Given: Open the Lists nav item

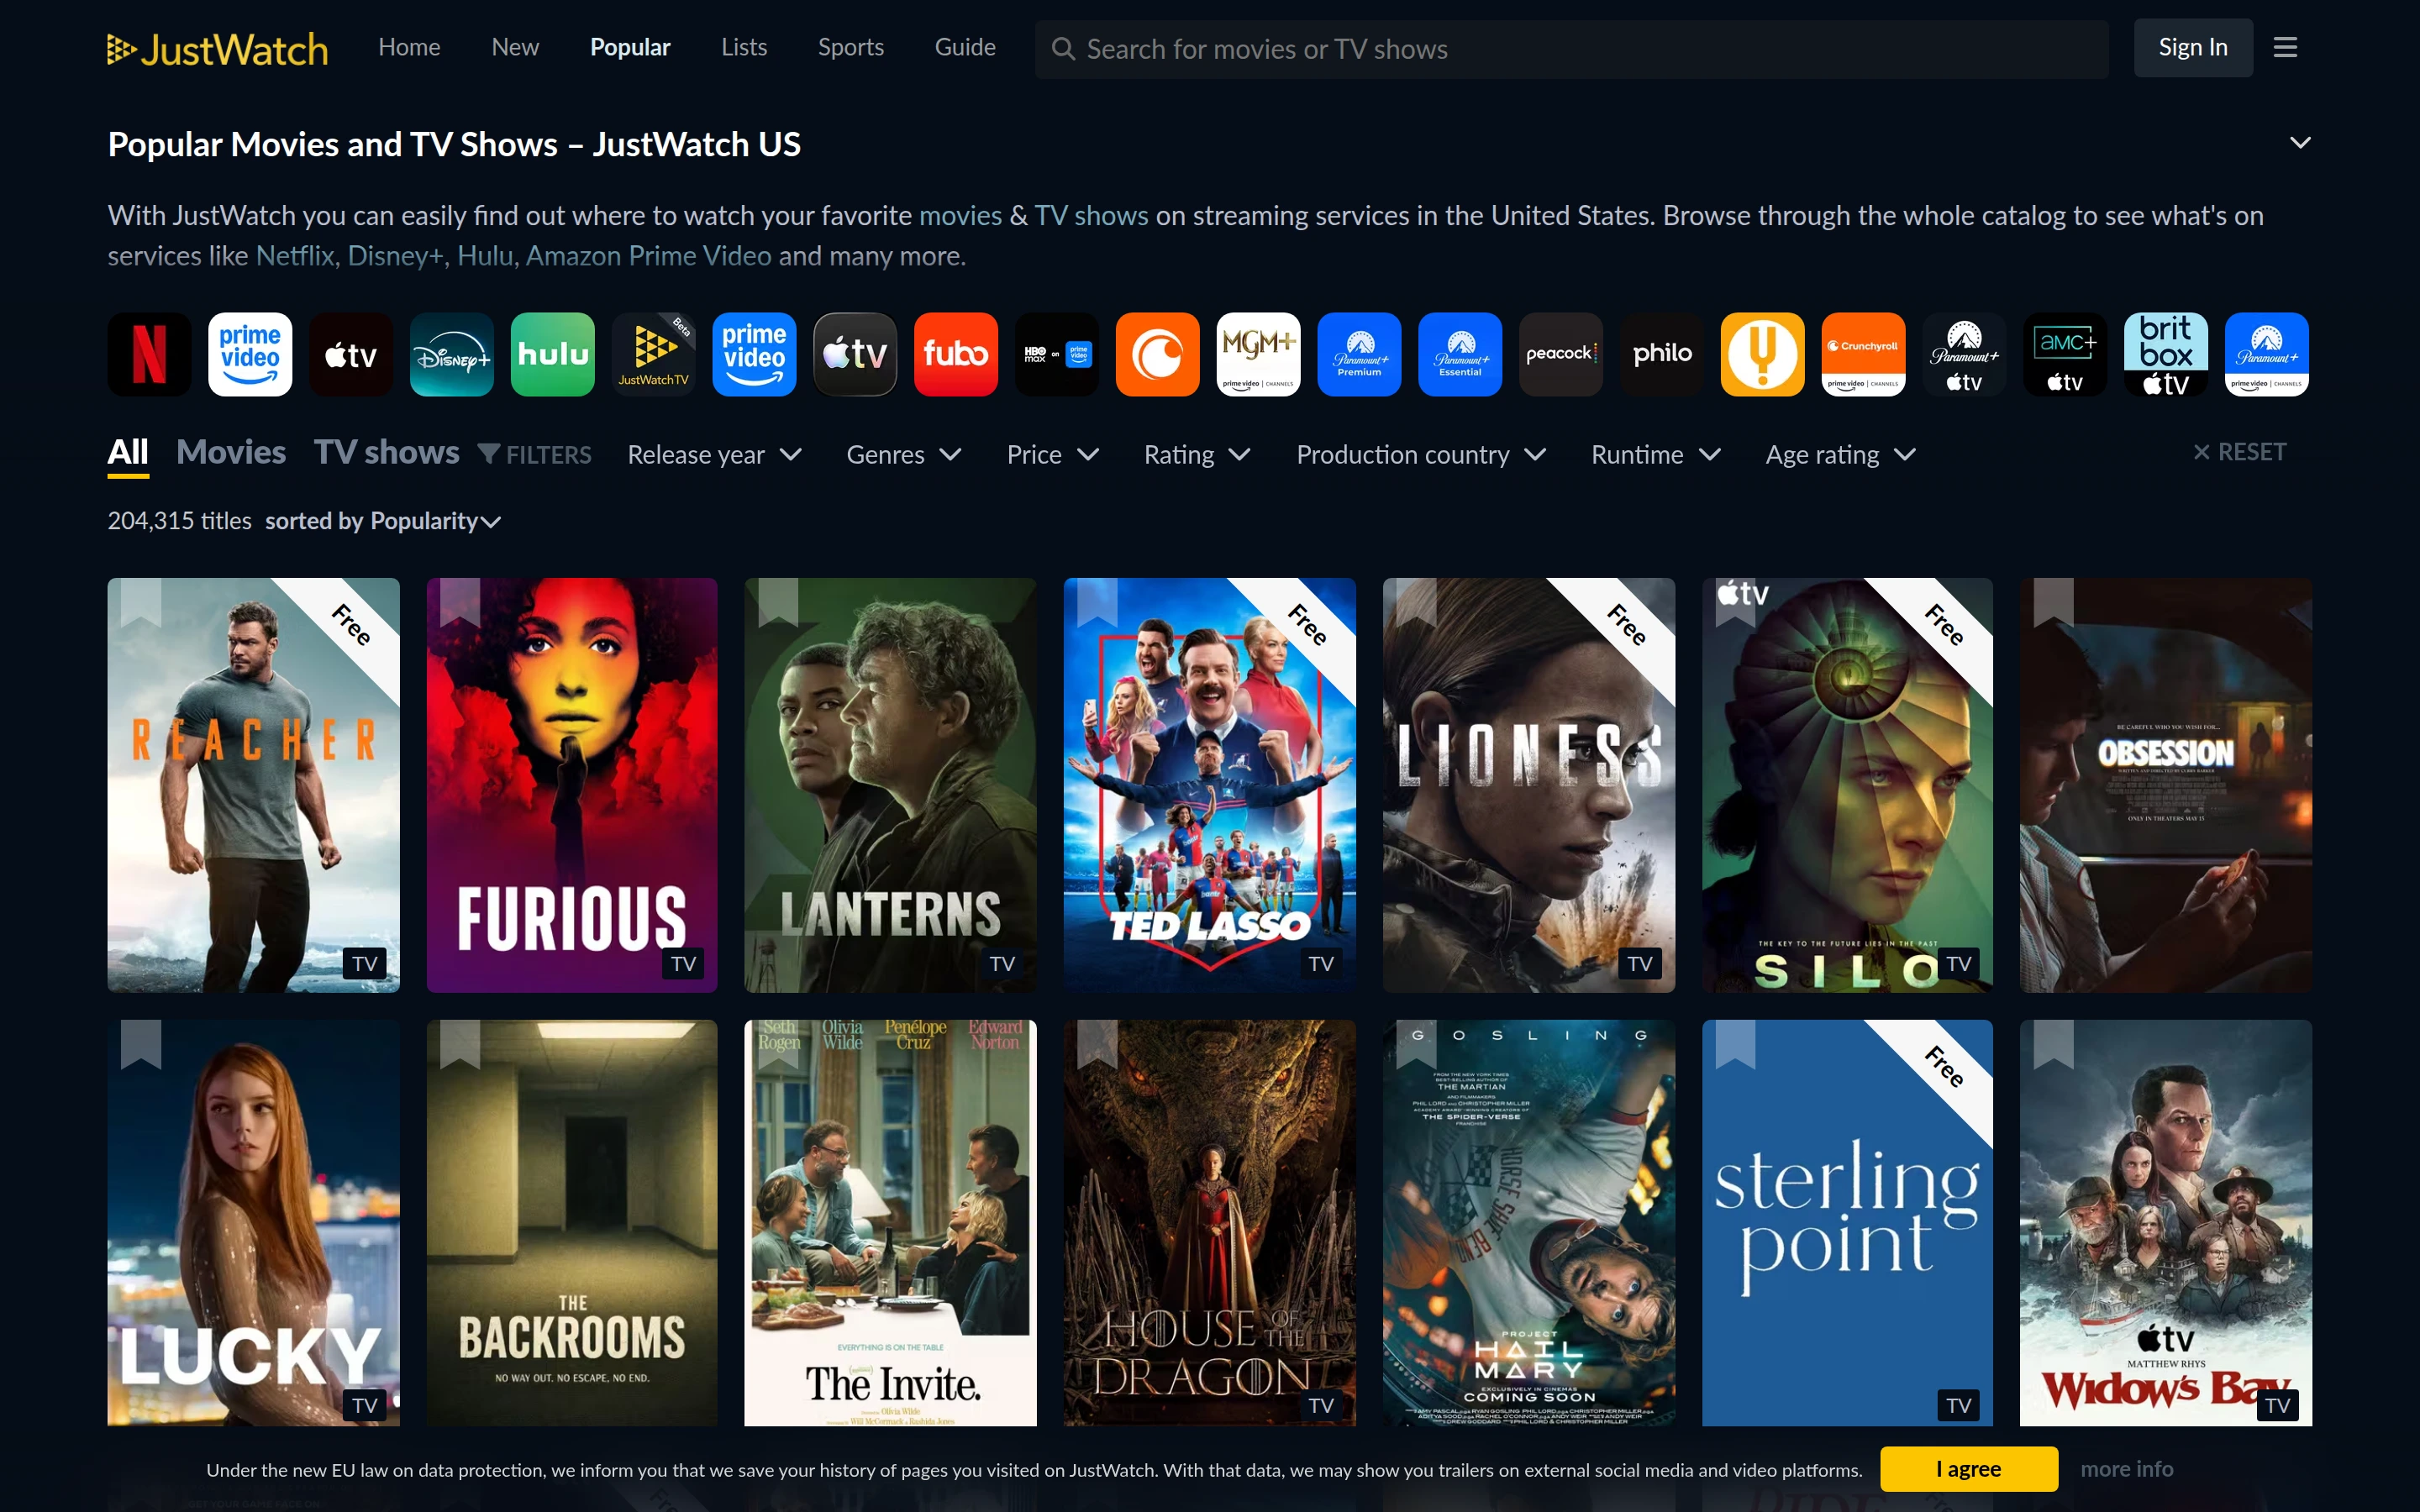Looking at the screenshot, I should (x=744, y=47).
